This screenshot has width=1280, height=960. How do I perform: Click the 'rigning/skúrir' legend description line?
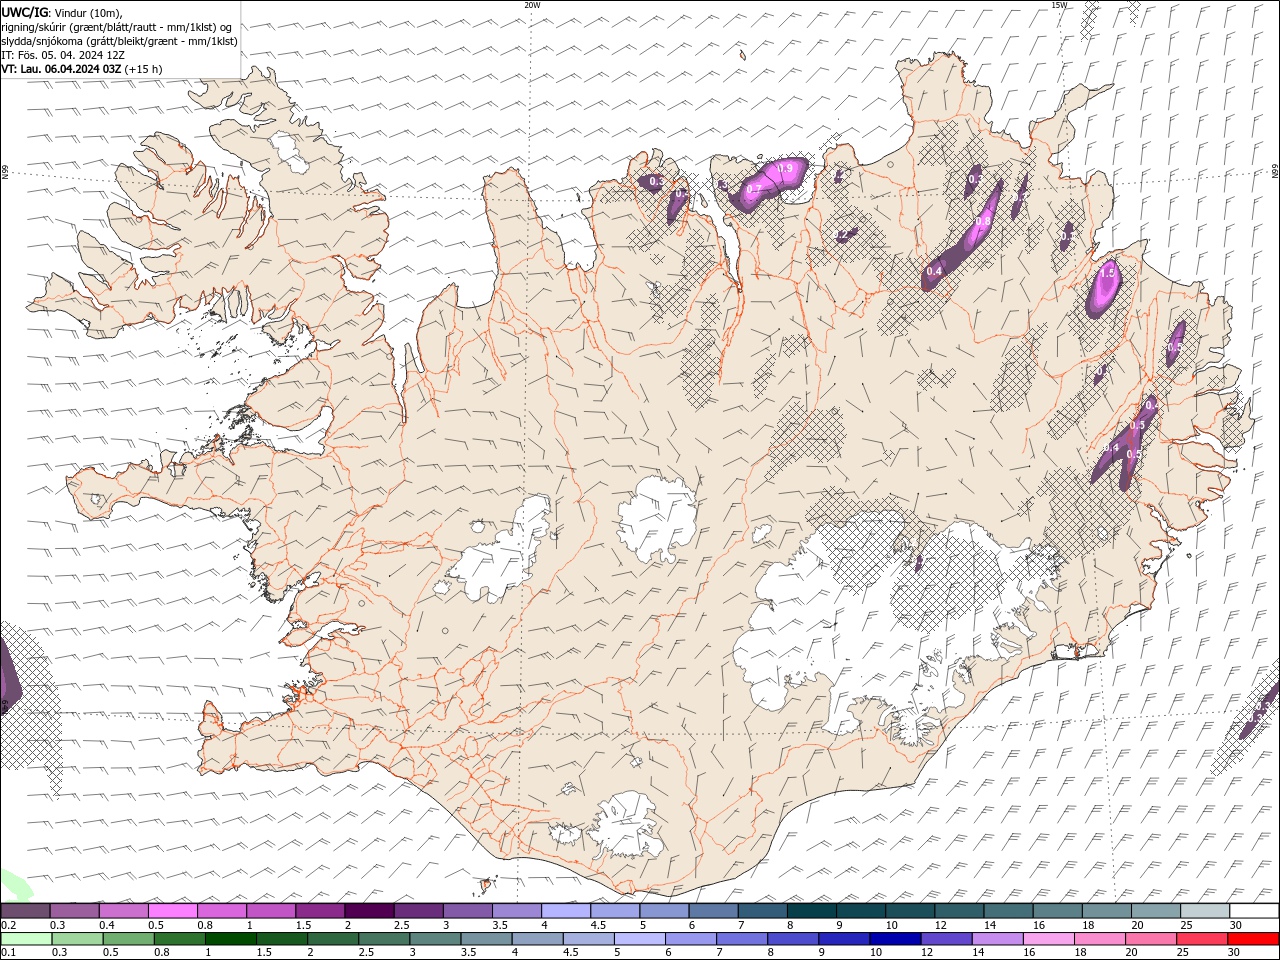pyautogui.click(x=118, y=27)
